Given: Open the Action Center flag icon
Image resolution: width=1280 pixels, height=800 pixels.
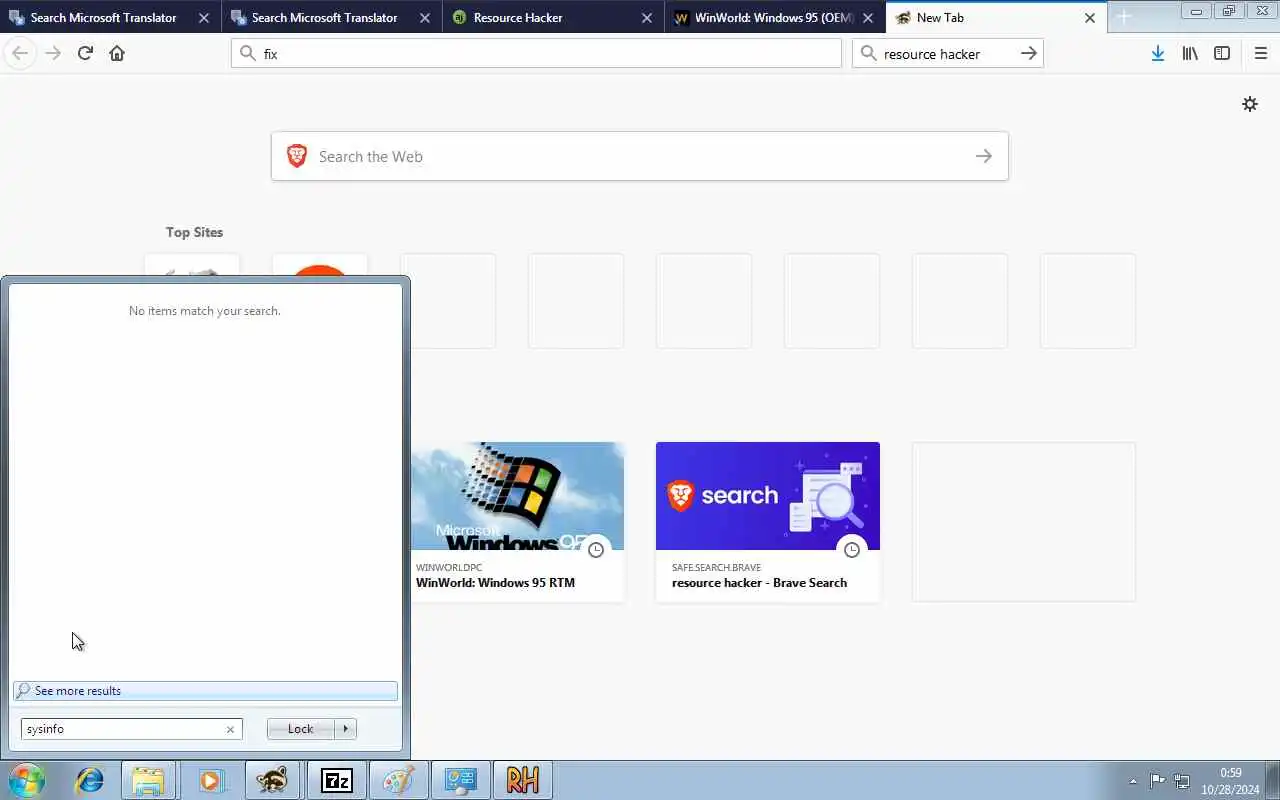Looking at the screenshot, I should point(1157,781).
